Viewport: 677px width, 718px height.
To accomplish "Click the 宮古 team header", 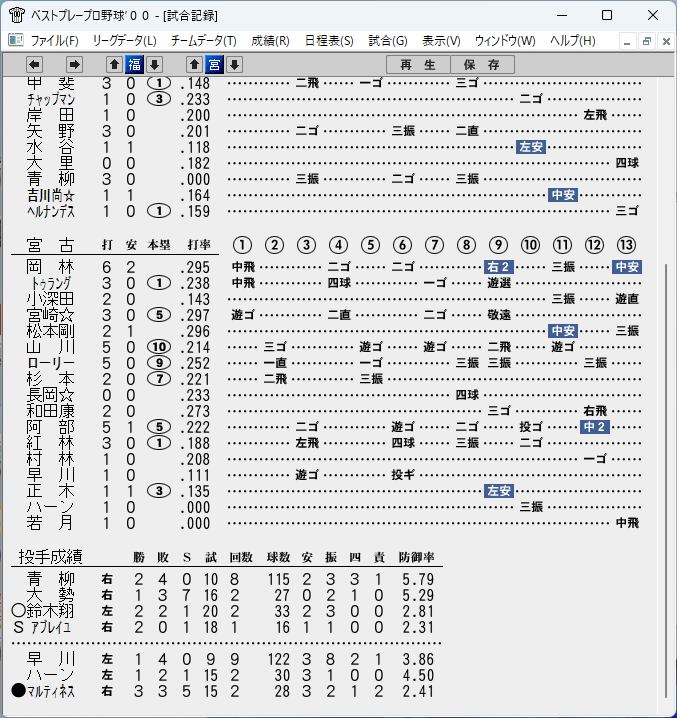I will 50,245.
